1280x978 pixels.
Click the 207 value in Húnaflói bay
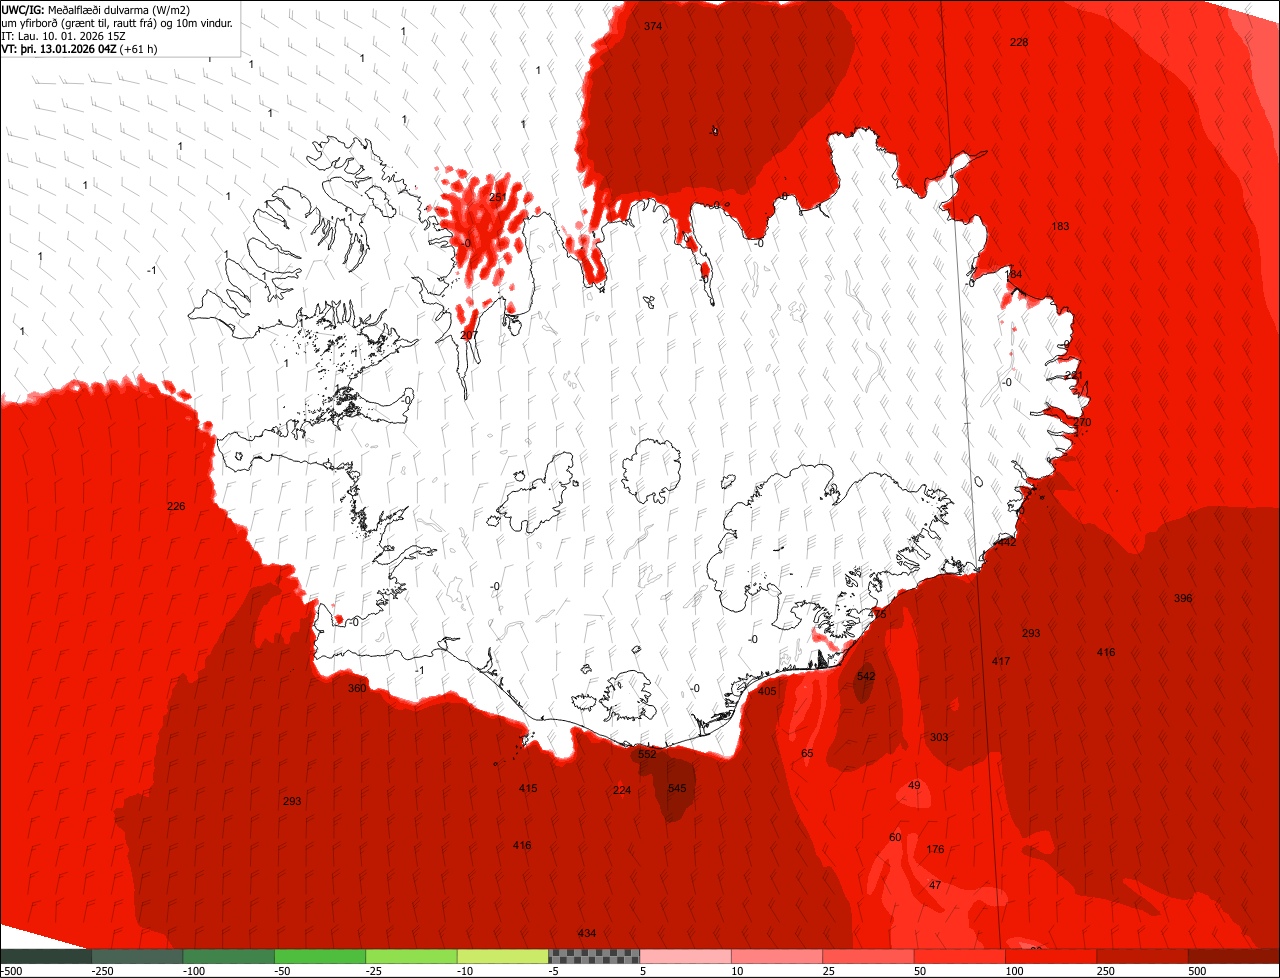469,334
